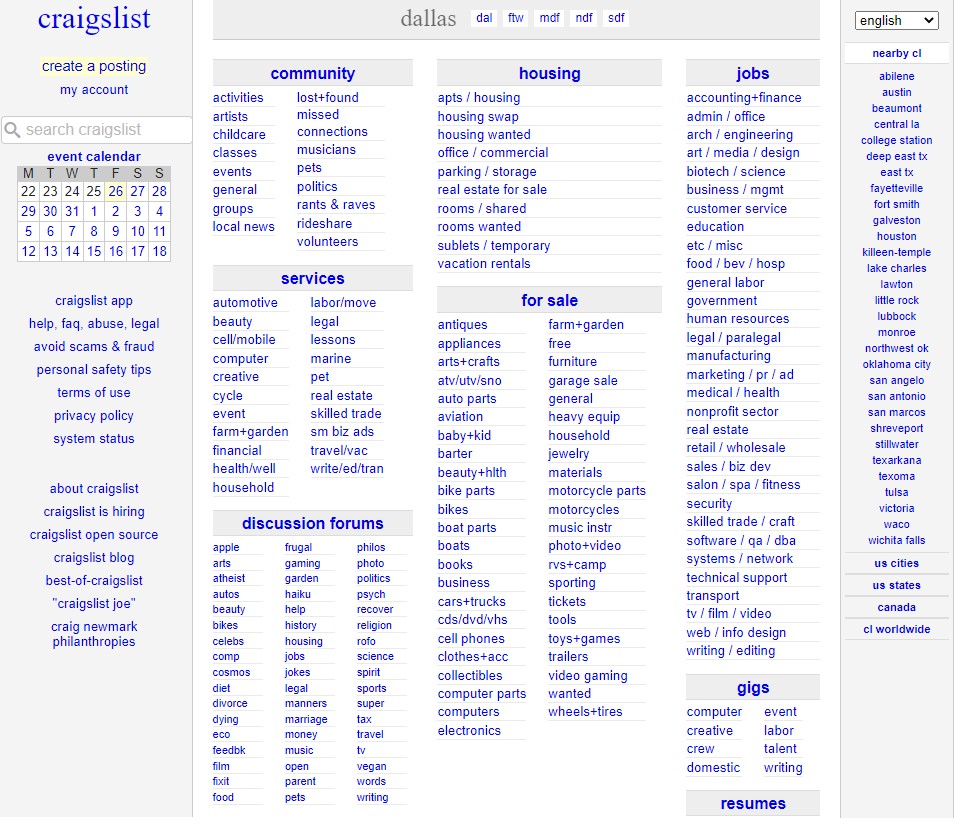Screen dimensions: 967x833
Task: View vacation rentals
Action: (x=484, y=263)
